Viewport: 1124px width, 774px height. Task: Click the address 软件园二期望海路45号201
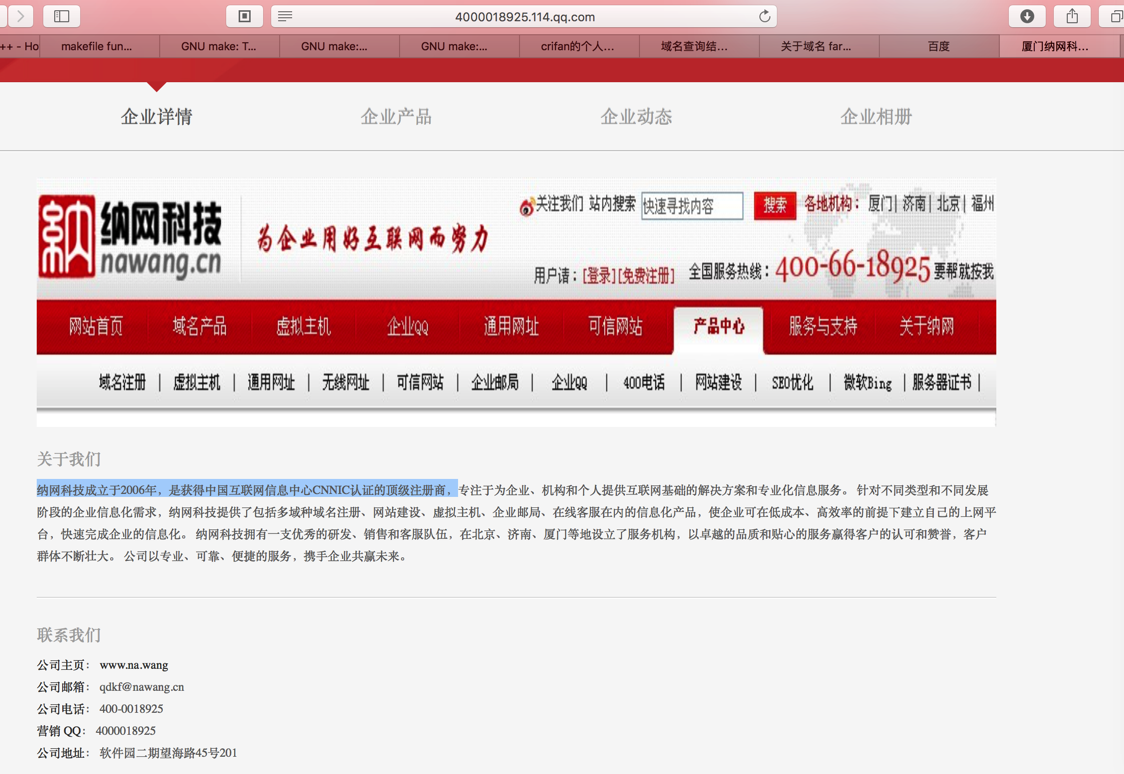168,753
